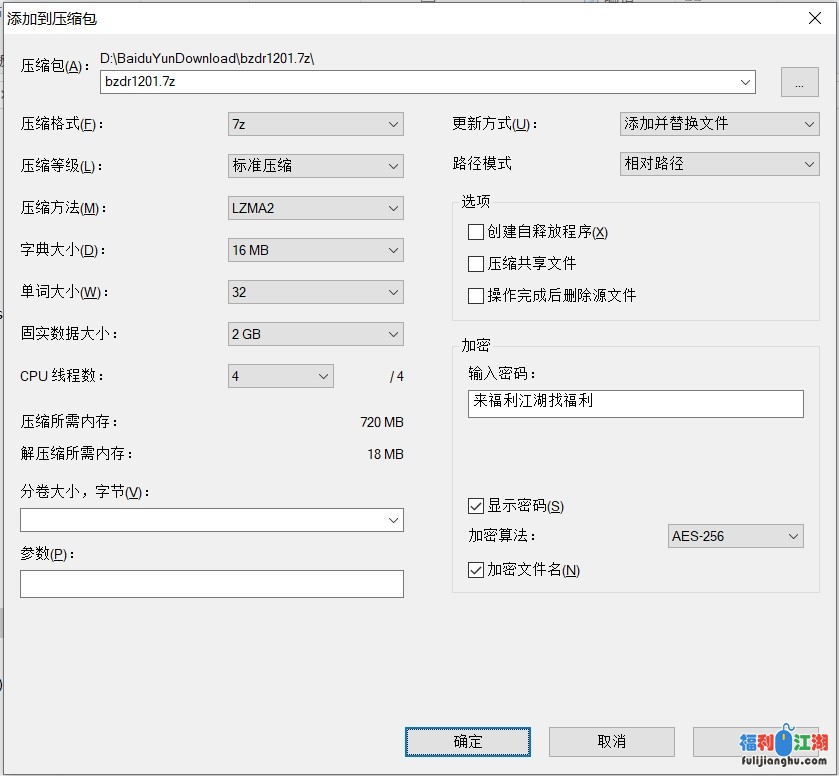Open the 压缩格式 7z dropdown
The image size is (839, 776).
315,124
